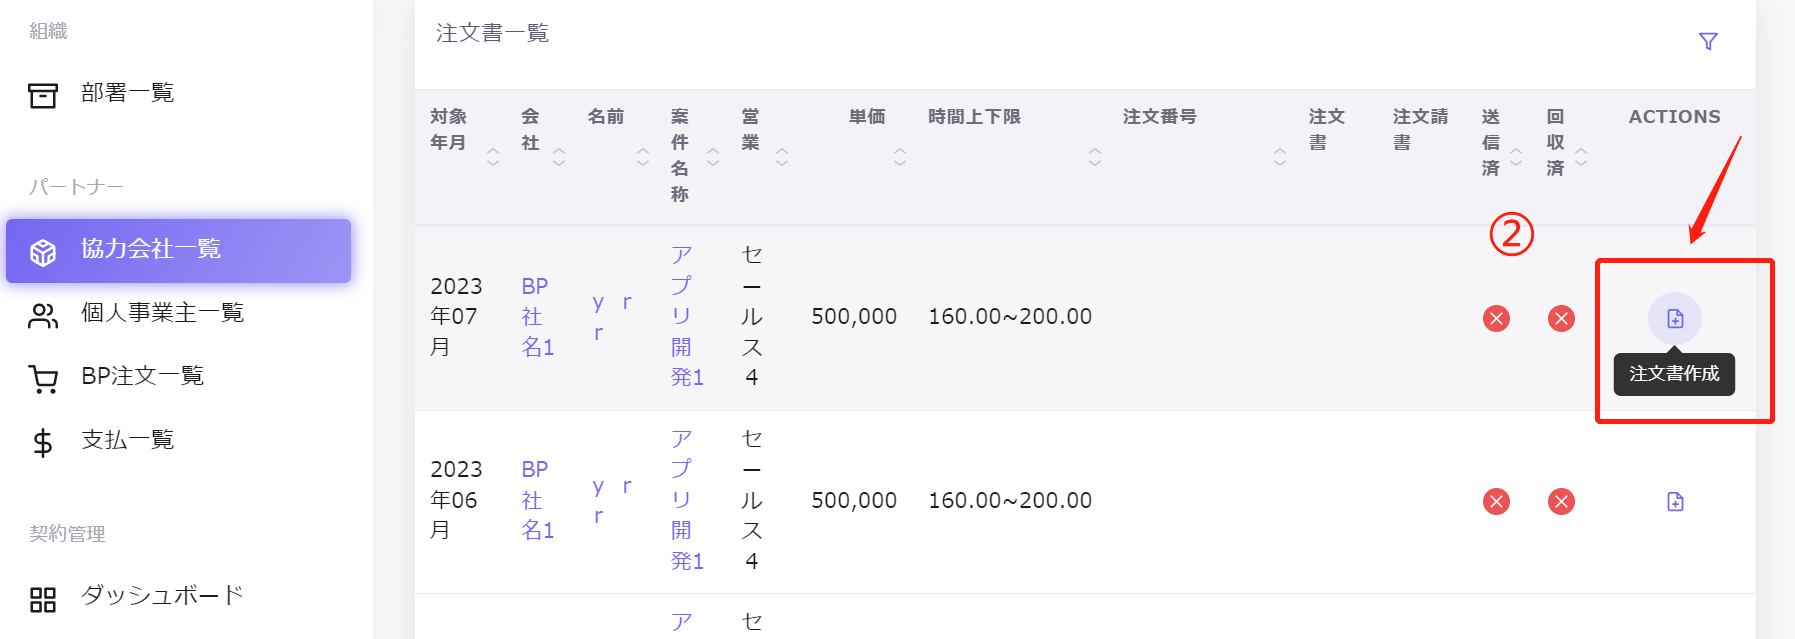
Task: Click the filter funnel icon
Action: tap(1708, 41)
